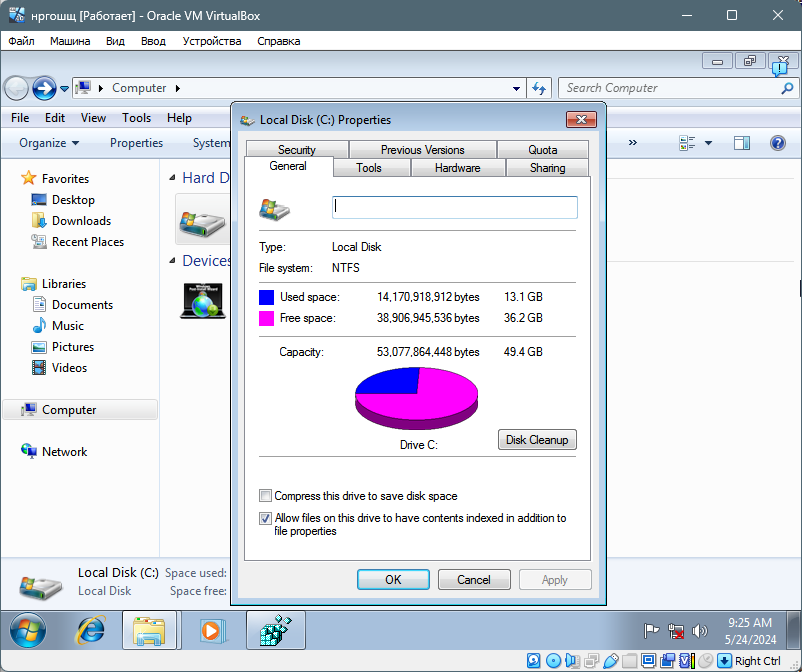Open the Tools menu in Explorer
The height and width of the screenshot is (672, 802).
pyautogui.click(x=137, y=118)
